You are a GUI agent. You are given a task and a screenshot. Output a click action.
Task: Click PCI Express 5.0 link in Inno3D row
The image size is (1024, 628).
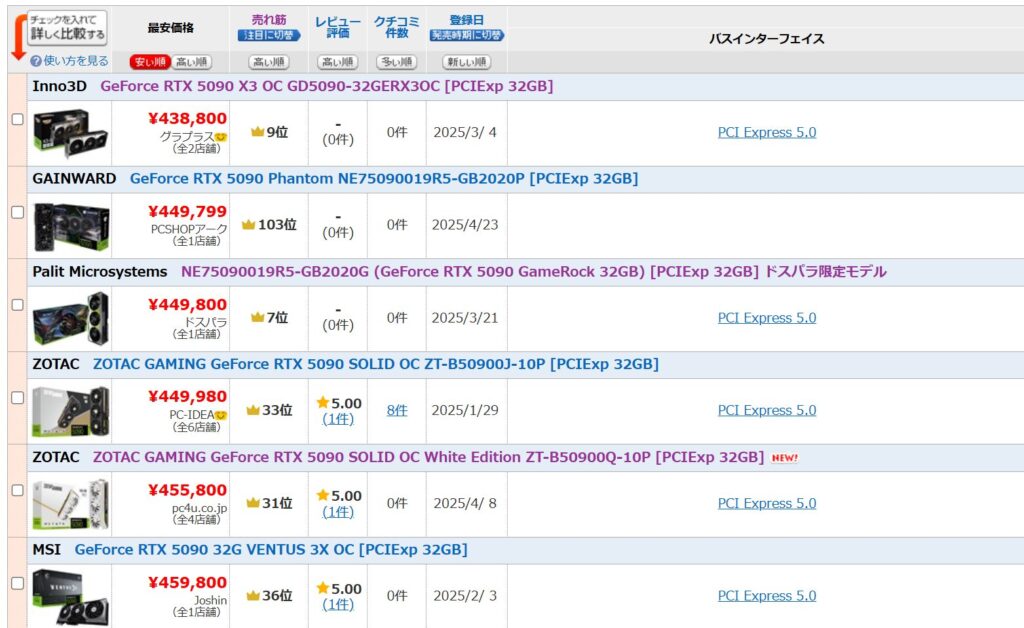click(767, 133)
